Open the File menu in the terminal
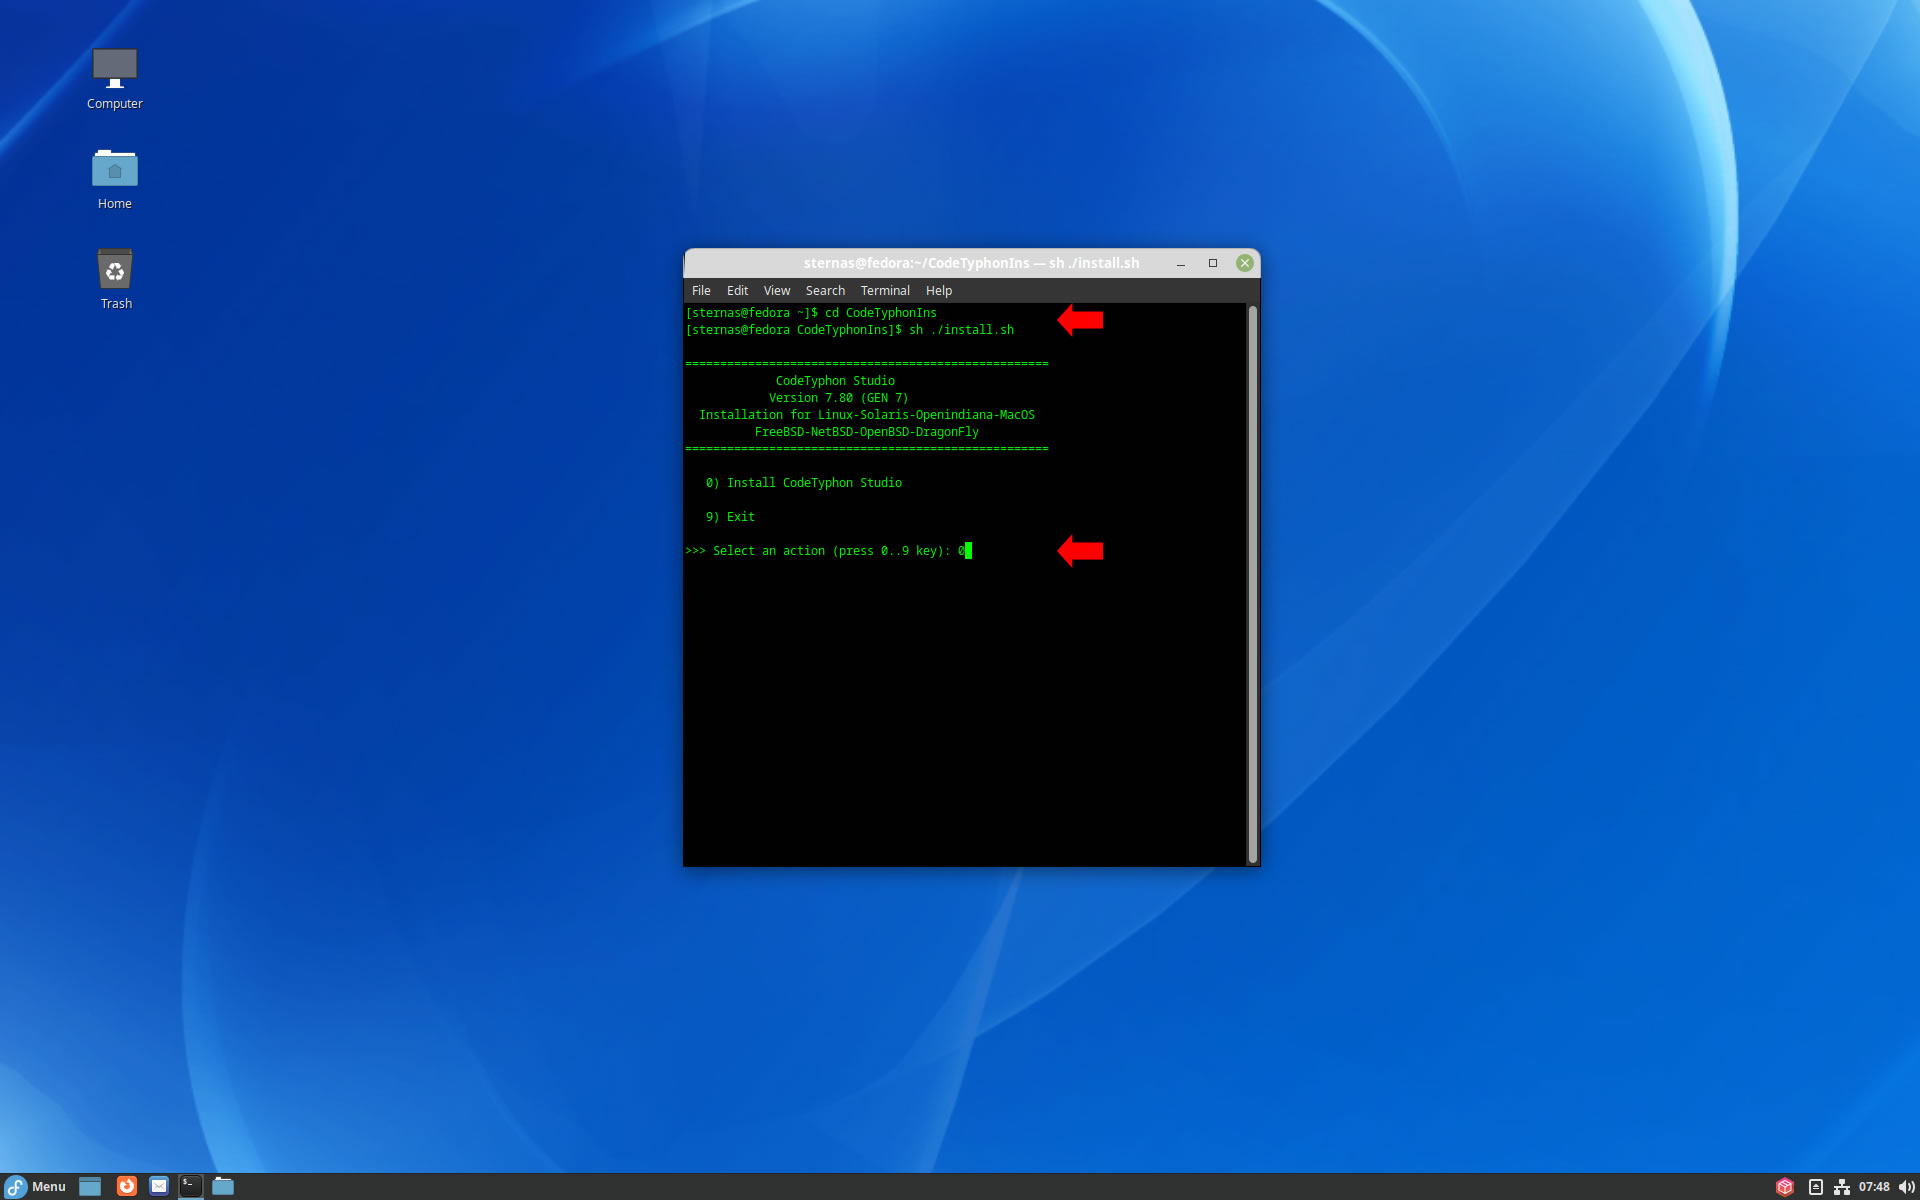The width and height of the screenshot is (1920, 1200). [701, 291]
